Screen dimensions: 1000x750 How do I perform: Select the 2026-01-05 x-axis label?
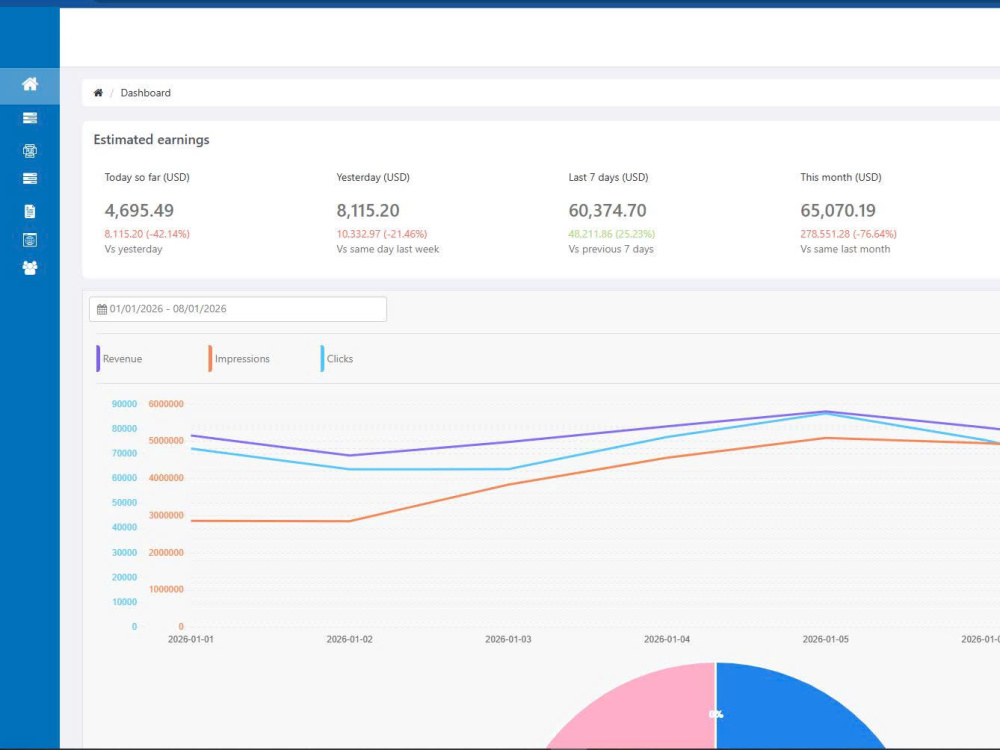coord(826,639)
